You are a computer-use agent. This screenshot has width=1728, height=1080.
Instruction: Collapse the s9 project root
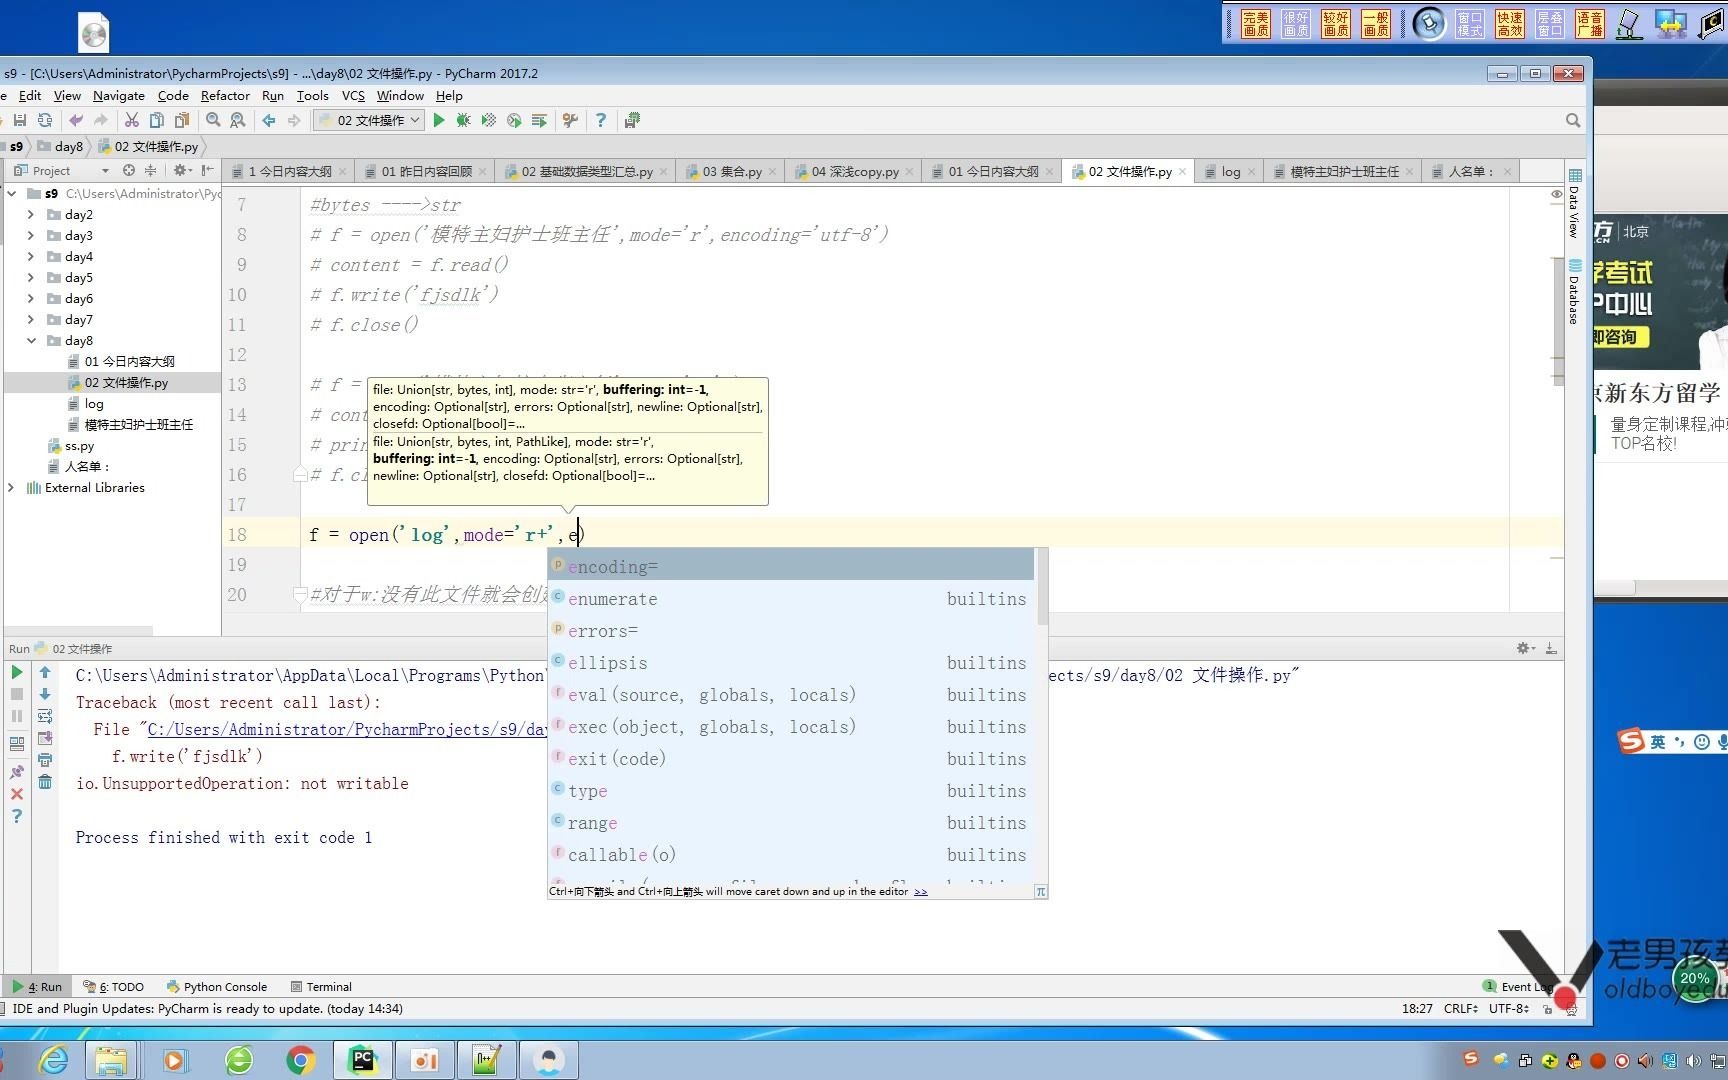pyautogui.click(x=11, y=194)
